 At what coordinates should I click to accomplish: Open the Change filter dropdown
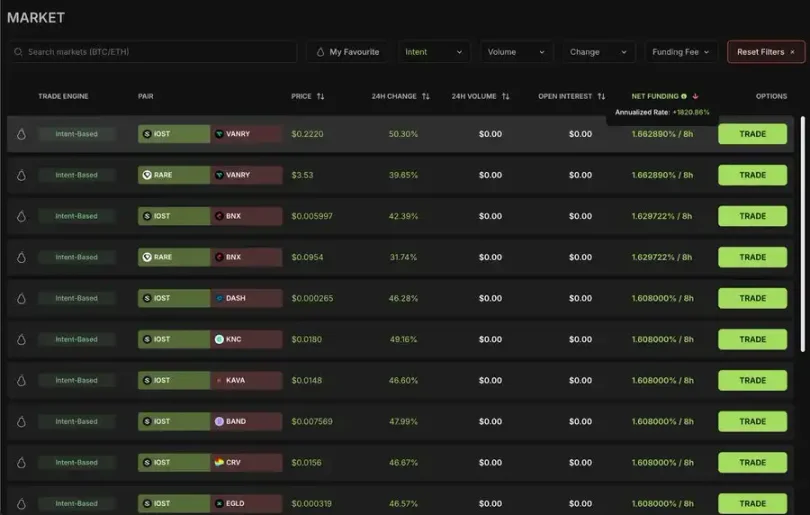tap(598, 52)
